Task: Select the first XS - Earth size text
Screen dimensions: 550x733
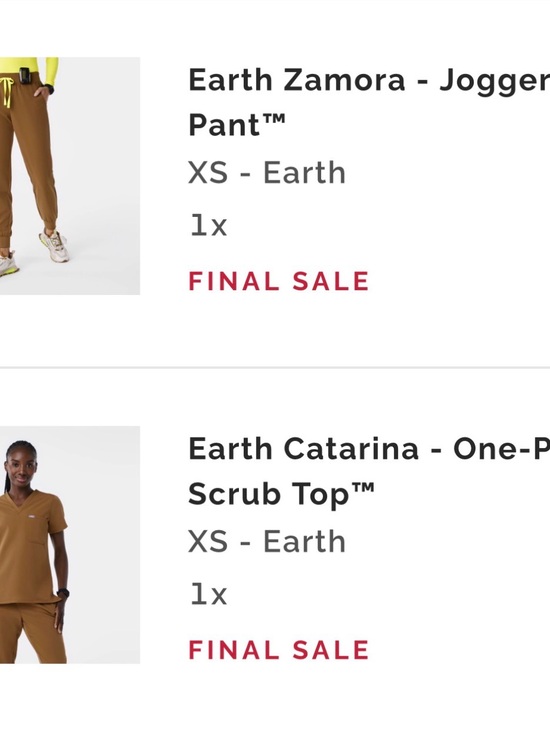Action: coord(267,172)
